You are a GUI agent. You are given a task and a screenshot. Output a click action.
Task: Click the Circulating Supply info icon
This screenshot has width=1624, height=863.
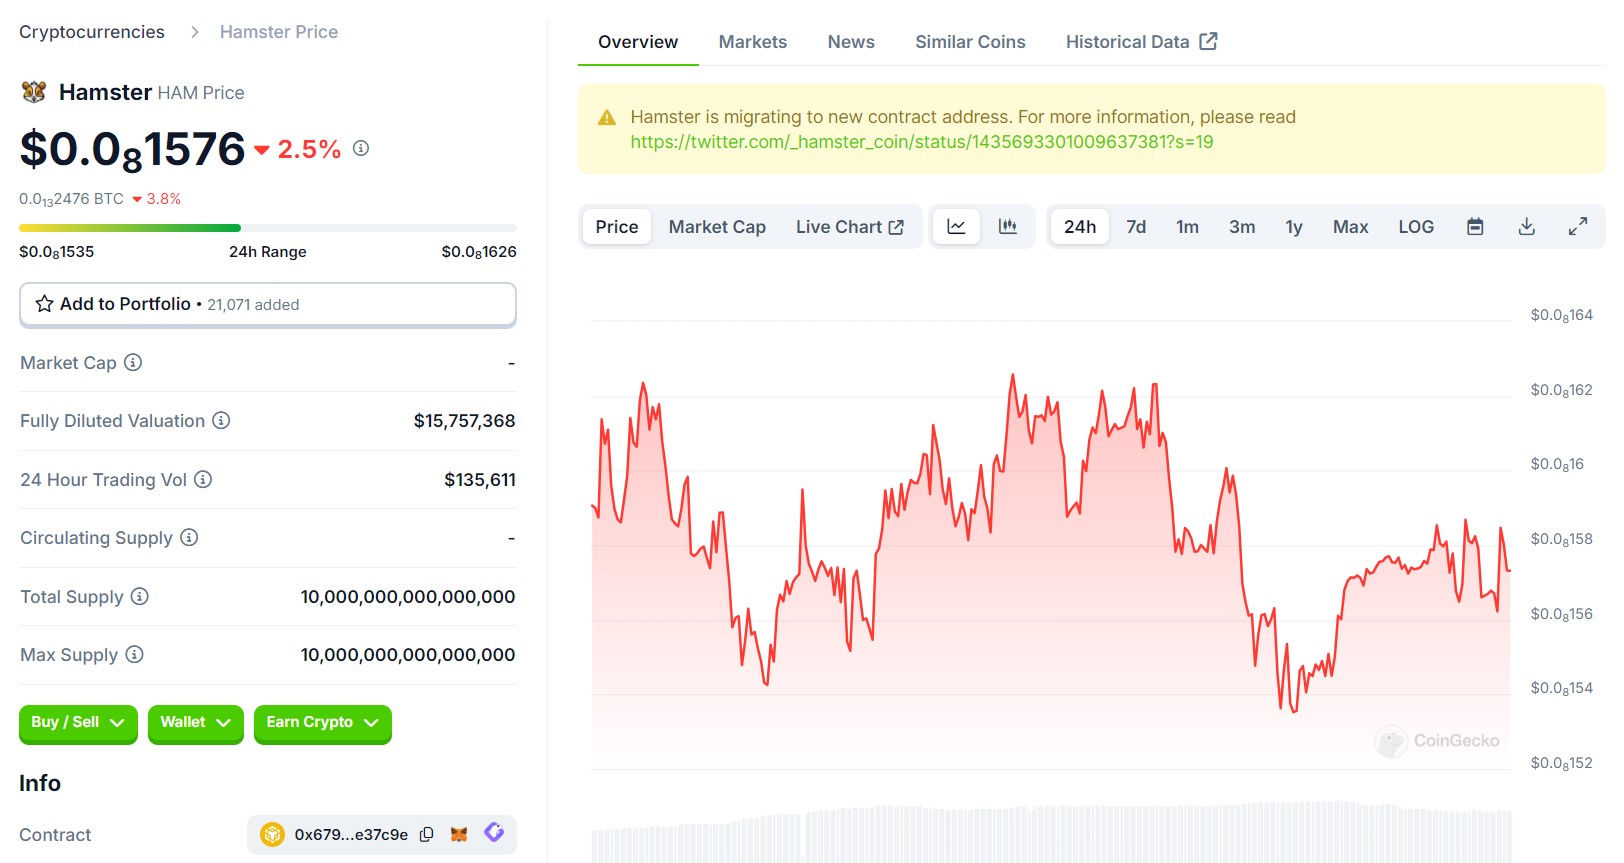click(x=189, y=537)
